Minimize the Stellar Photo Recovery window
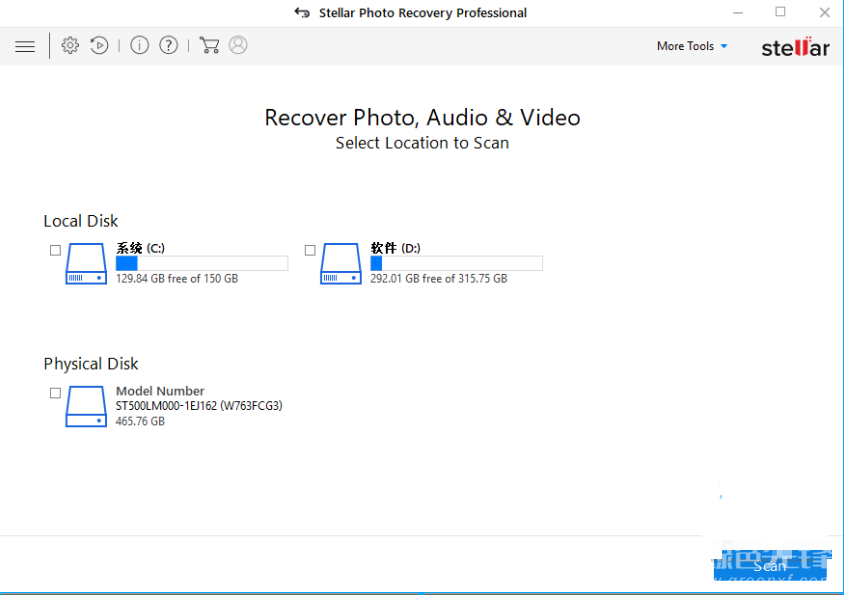The width and height of the screenshot is (844, 595). coord(738,12)
